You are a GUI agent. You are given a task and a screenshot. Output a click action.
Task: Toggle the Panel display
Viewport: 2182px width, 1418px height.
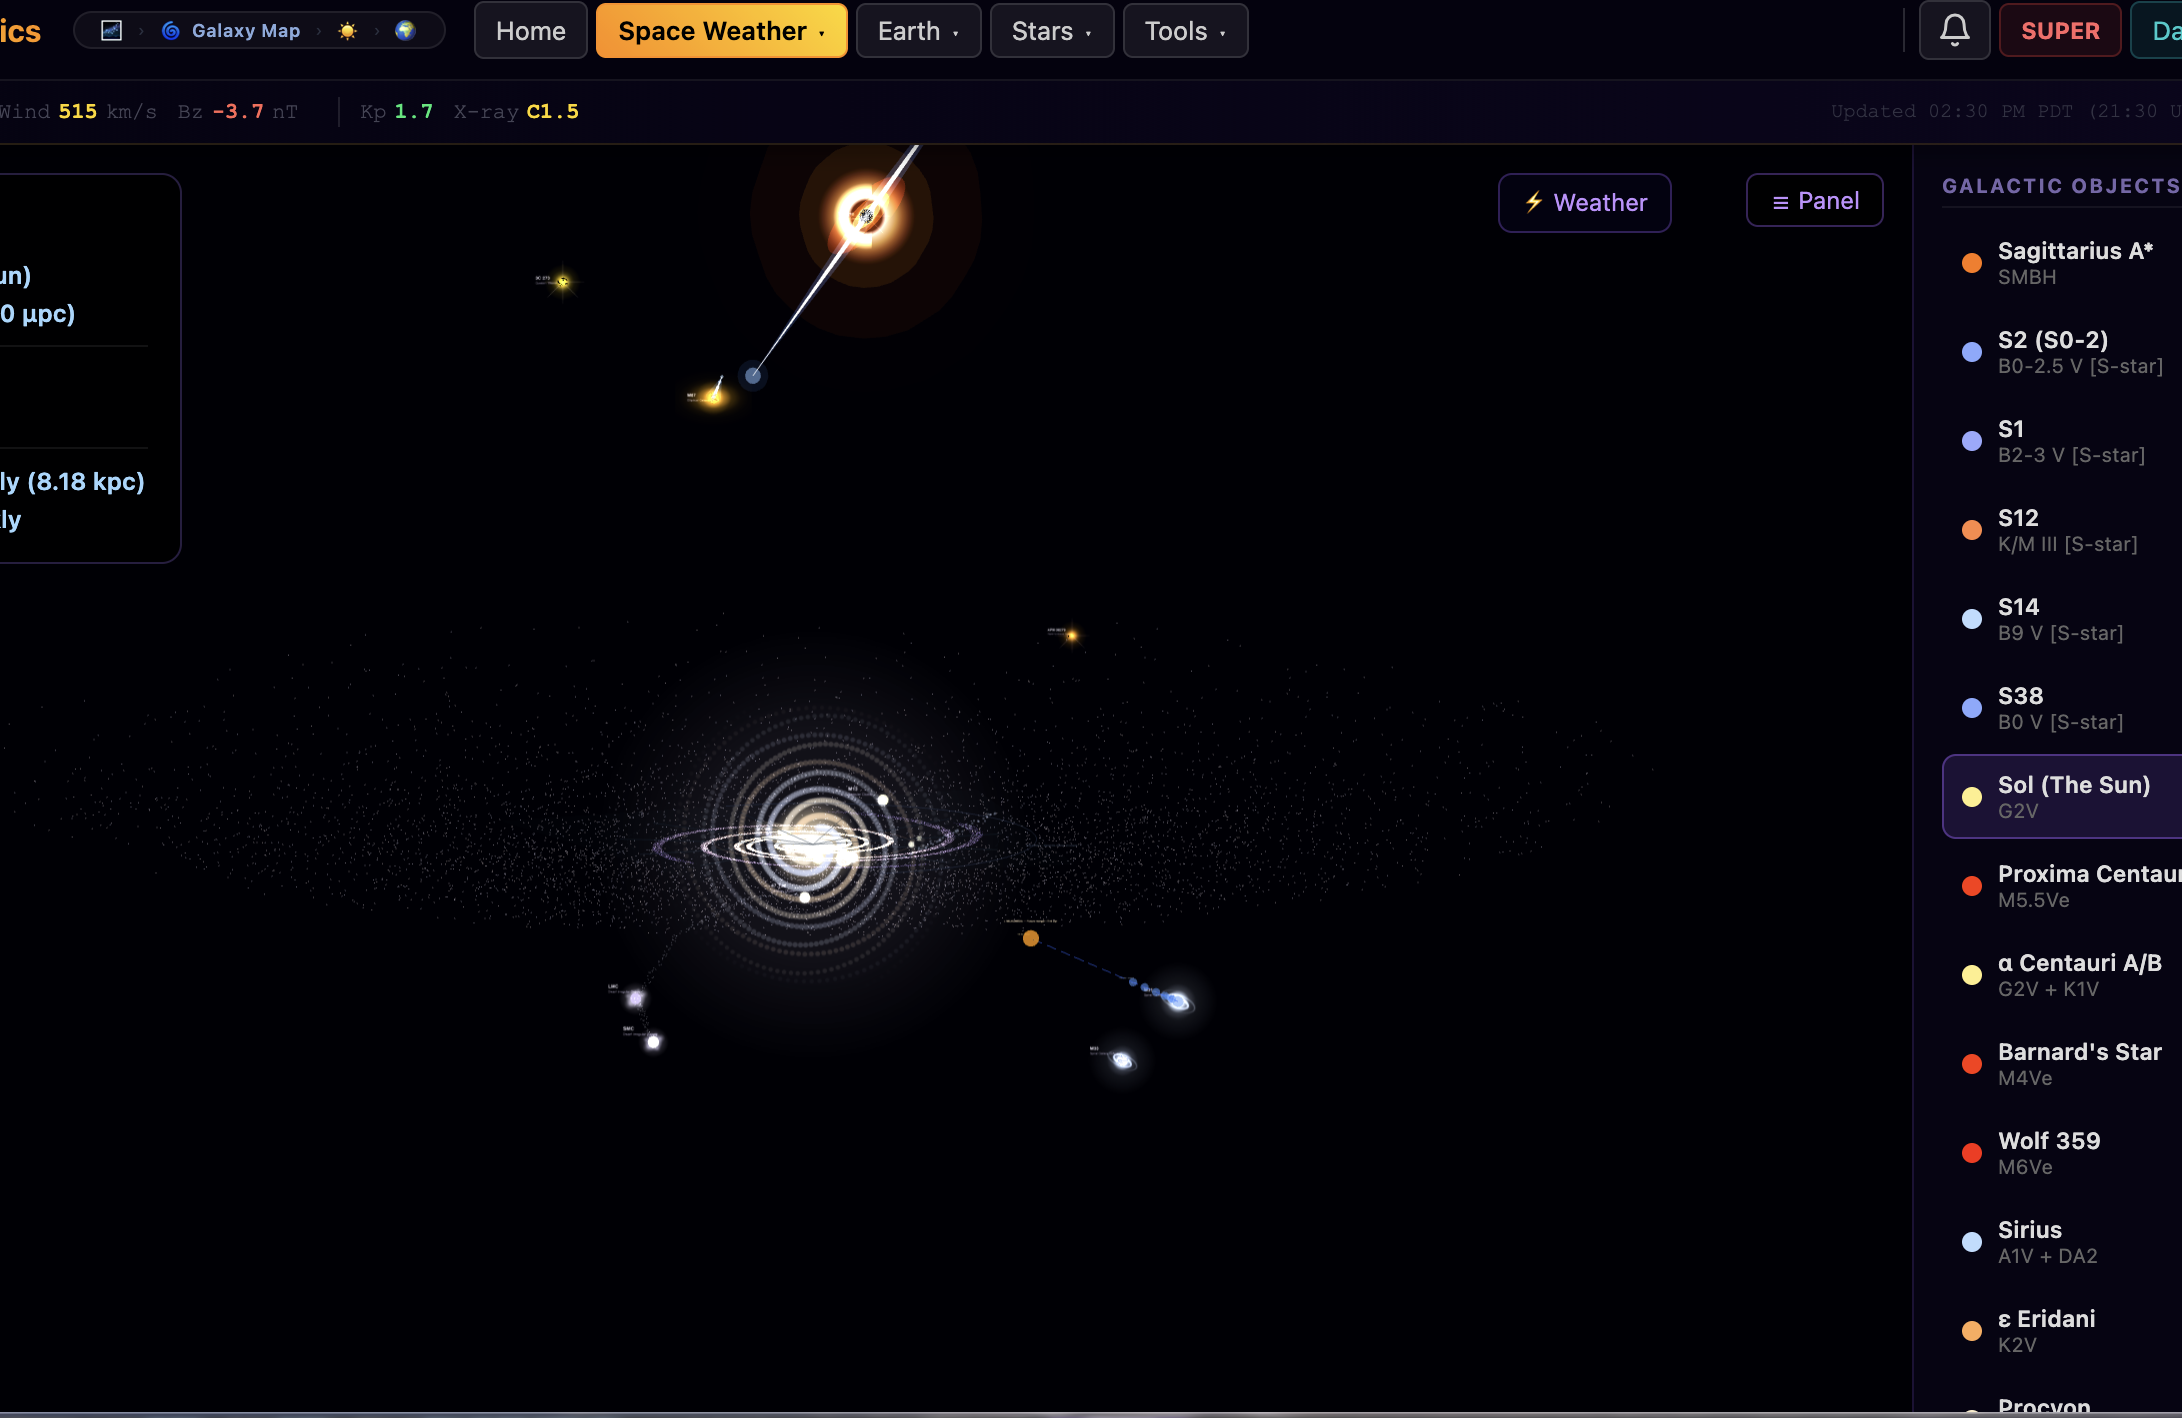1814,200
